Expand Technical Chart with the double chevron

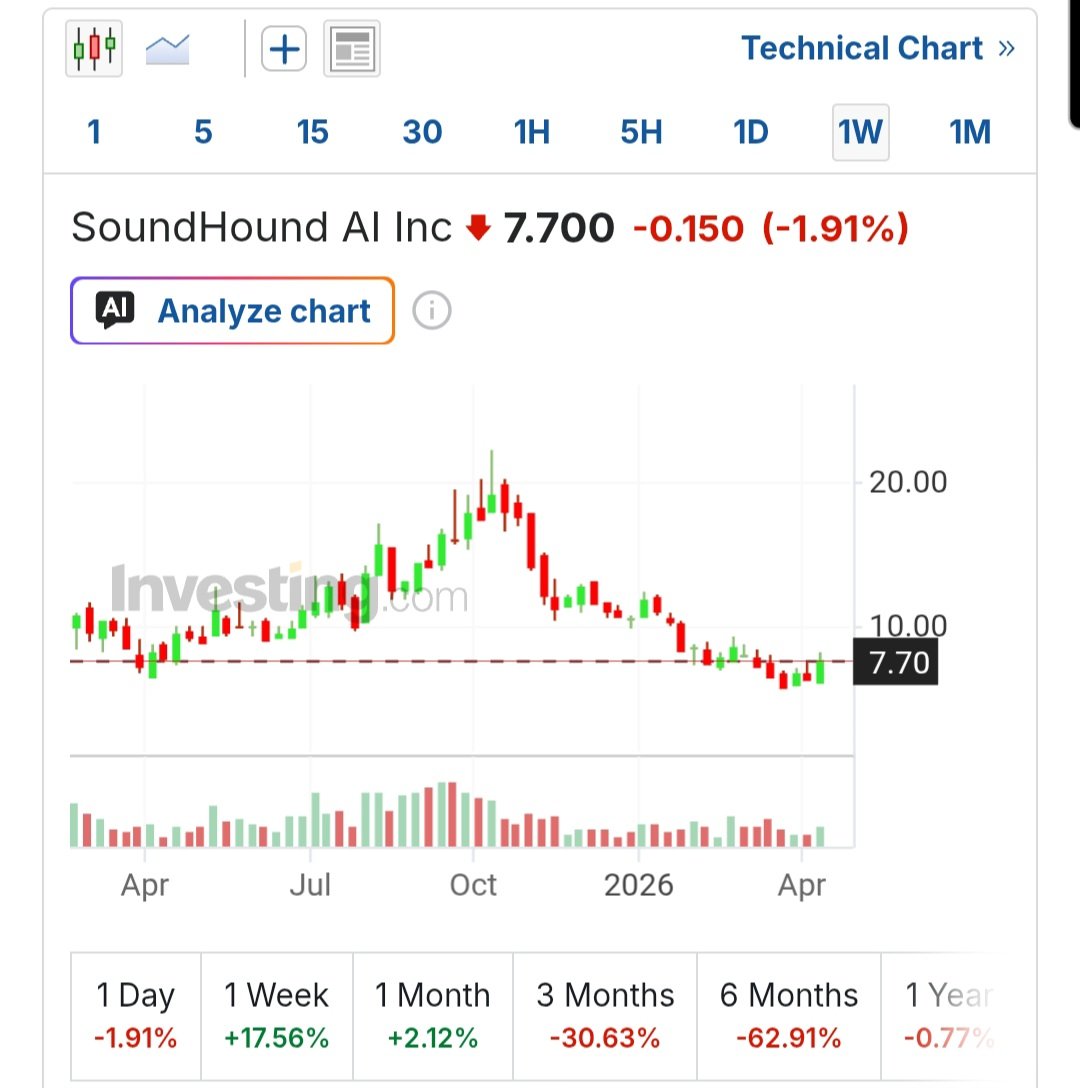click(x=1007, y=47)
